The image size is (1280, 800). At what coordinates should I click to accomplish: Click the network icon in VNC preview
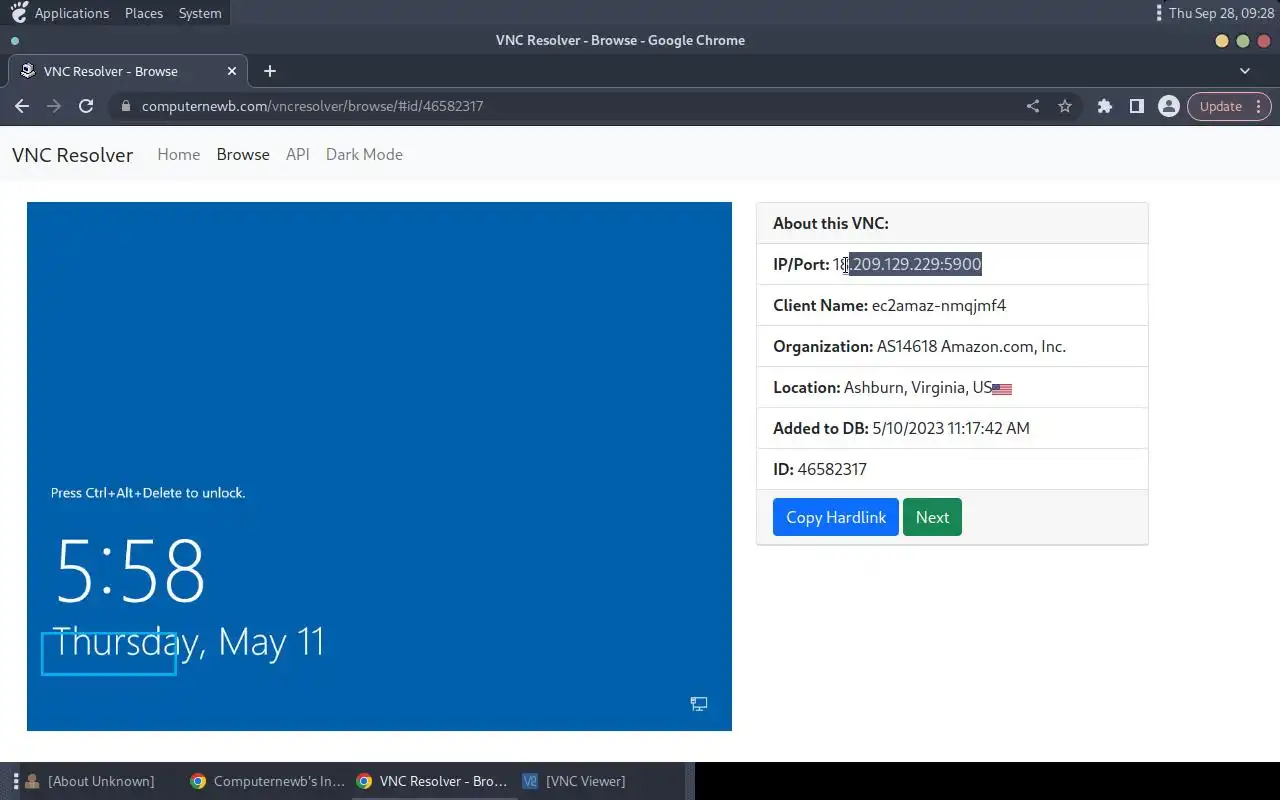[699, 704]
